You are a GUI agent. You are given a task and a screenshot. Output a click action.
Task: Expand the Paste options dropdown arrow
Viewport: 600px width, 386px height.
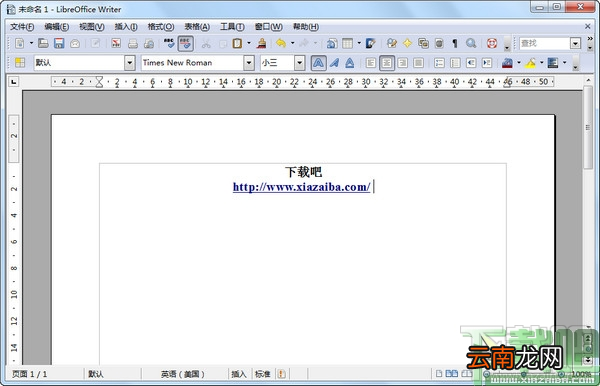(249, 43)
